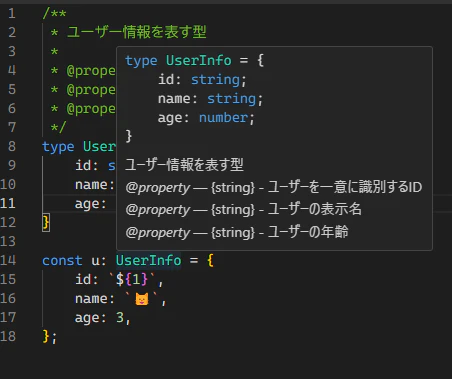Click the comment opener /** on line 1

(54, 13)
